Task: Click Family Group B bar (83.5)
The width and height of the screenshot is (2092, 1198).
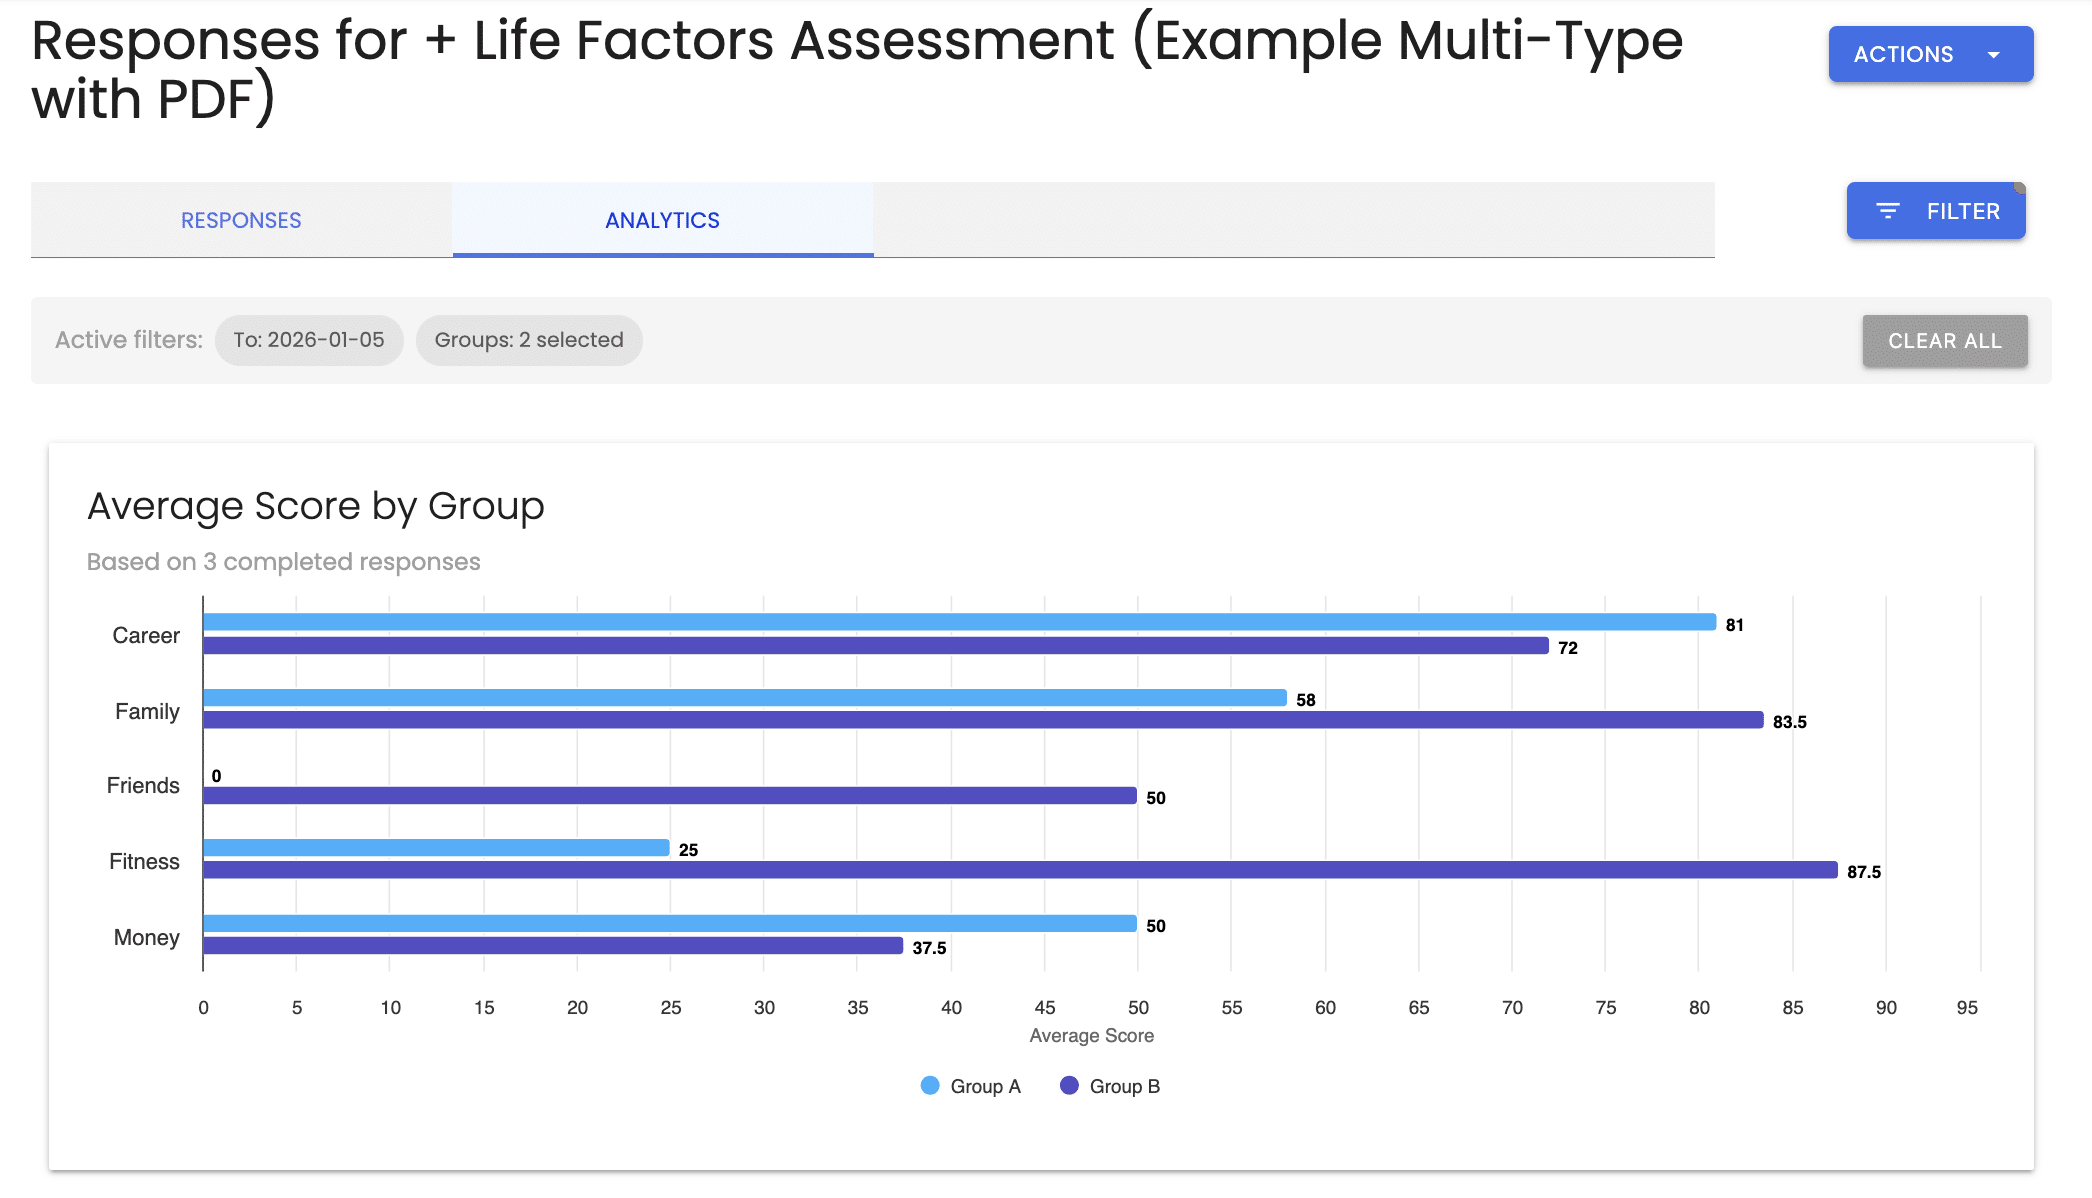Action: [984, 720]
